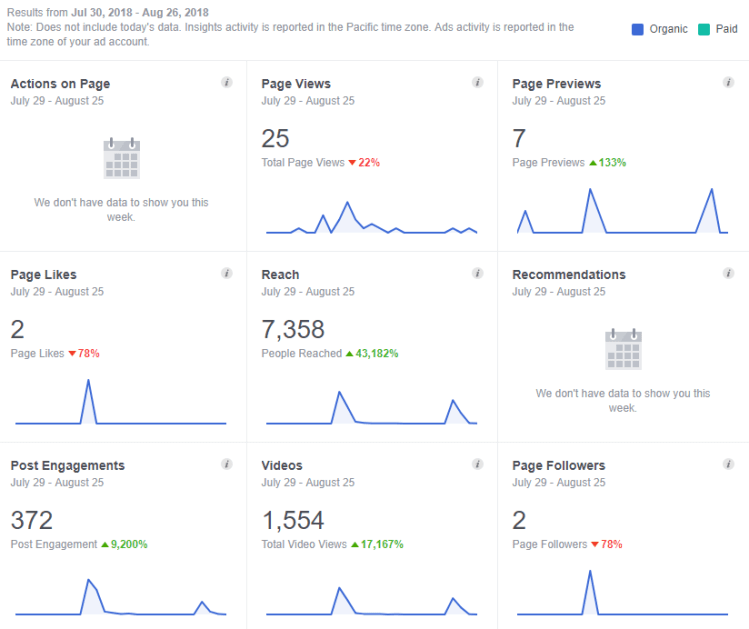Click calendar icon in Recommendations card
The width and height of the screenshot is (749, 629).
point(623,350)
